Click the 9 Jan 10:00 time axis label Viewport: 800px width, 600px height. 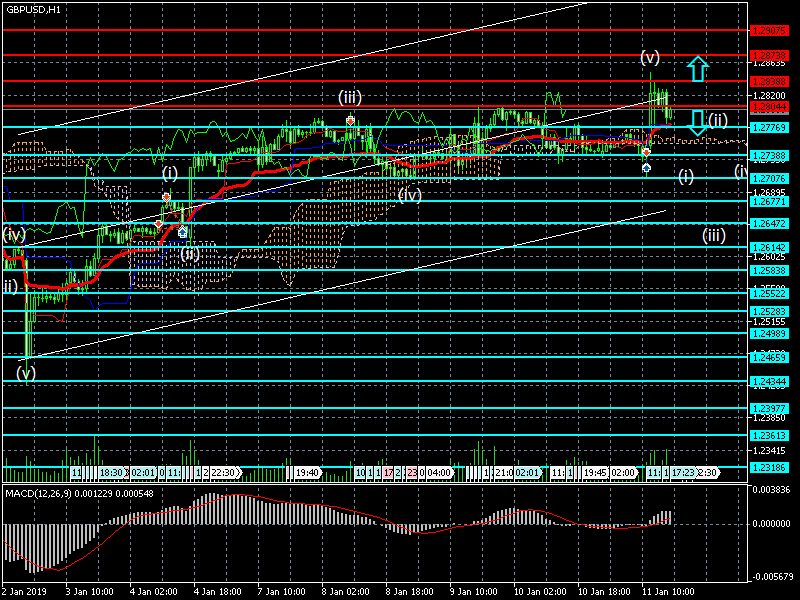tap(473, 592)
